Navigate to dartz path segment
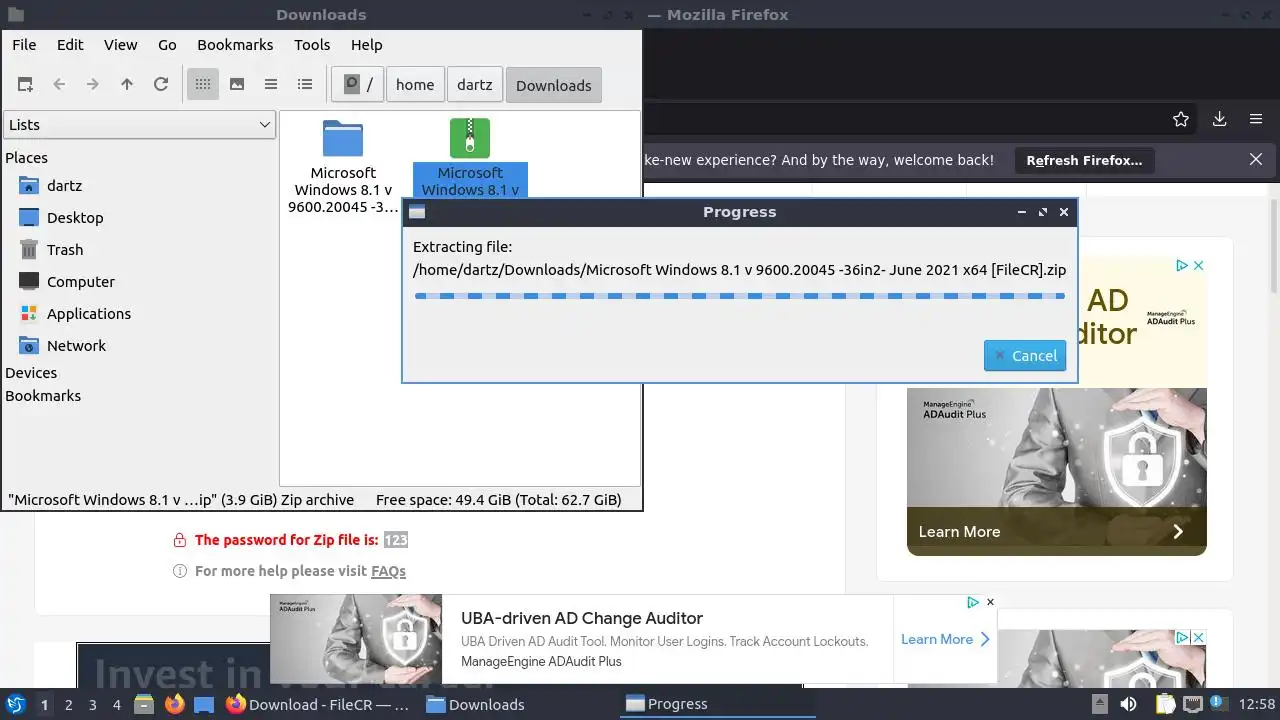Viewport: 1280px width, 720px height. pos(475,85)
